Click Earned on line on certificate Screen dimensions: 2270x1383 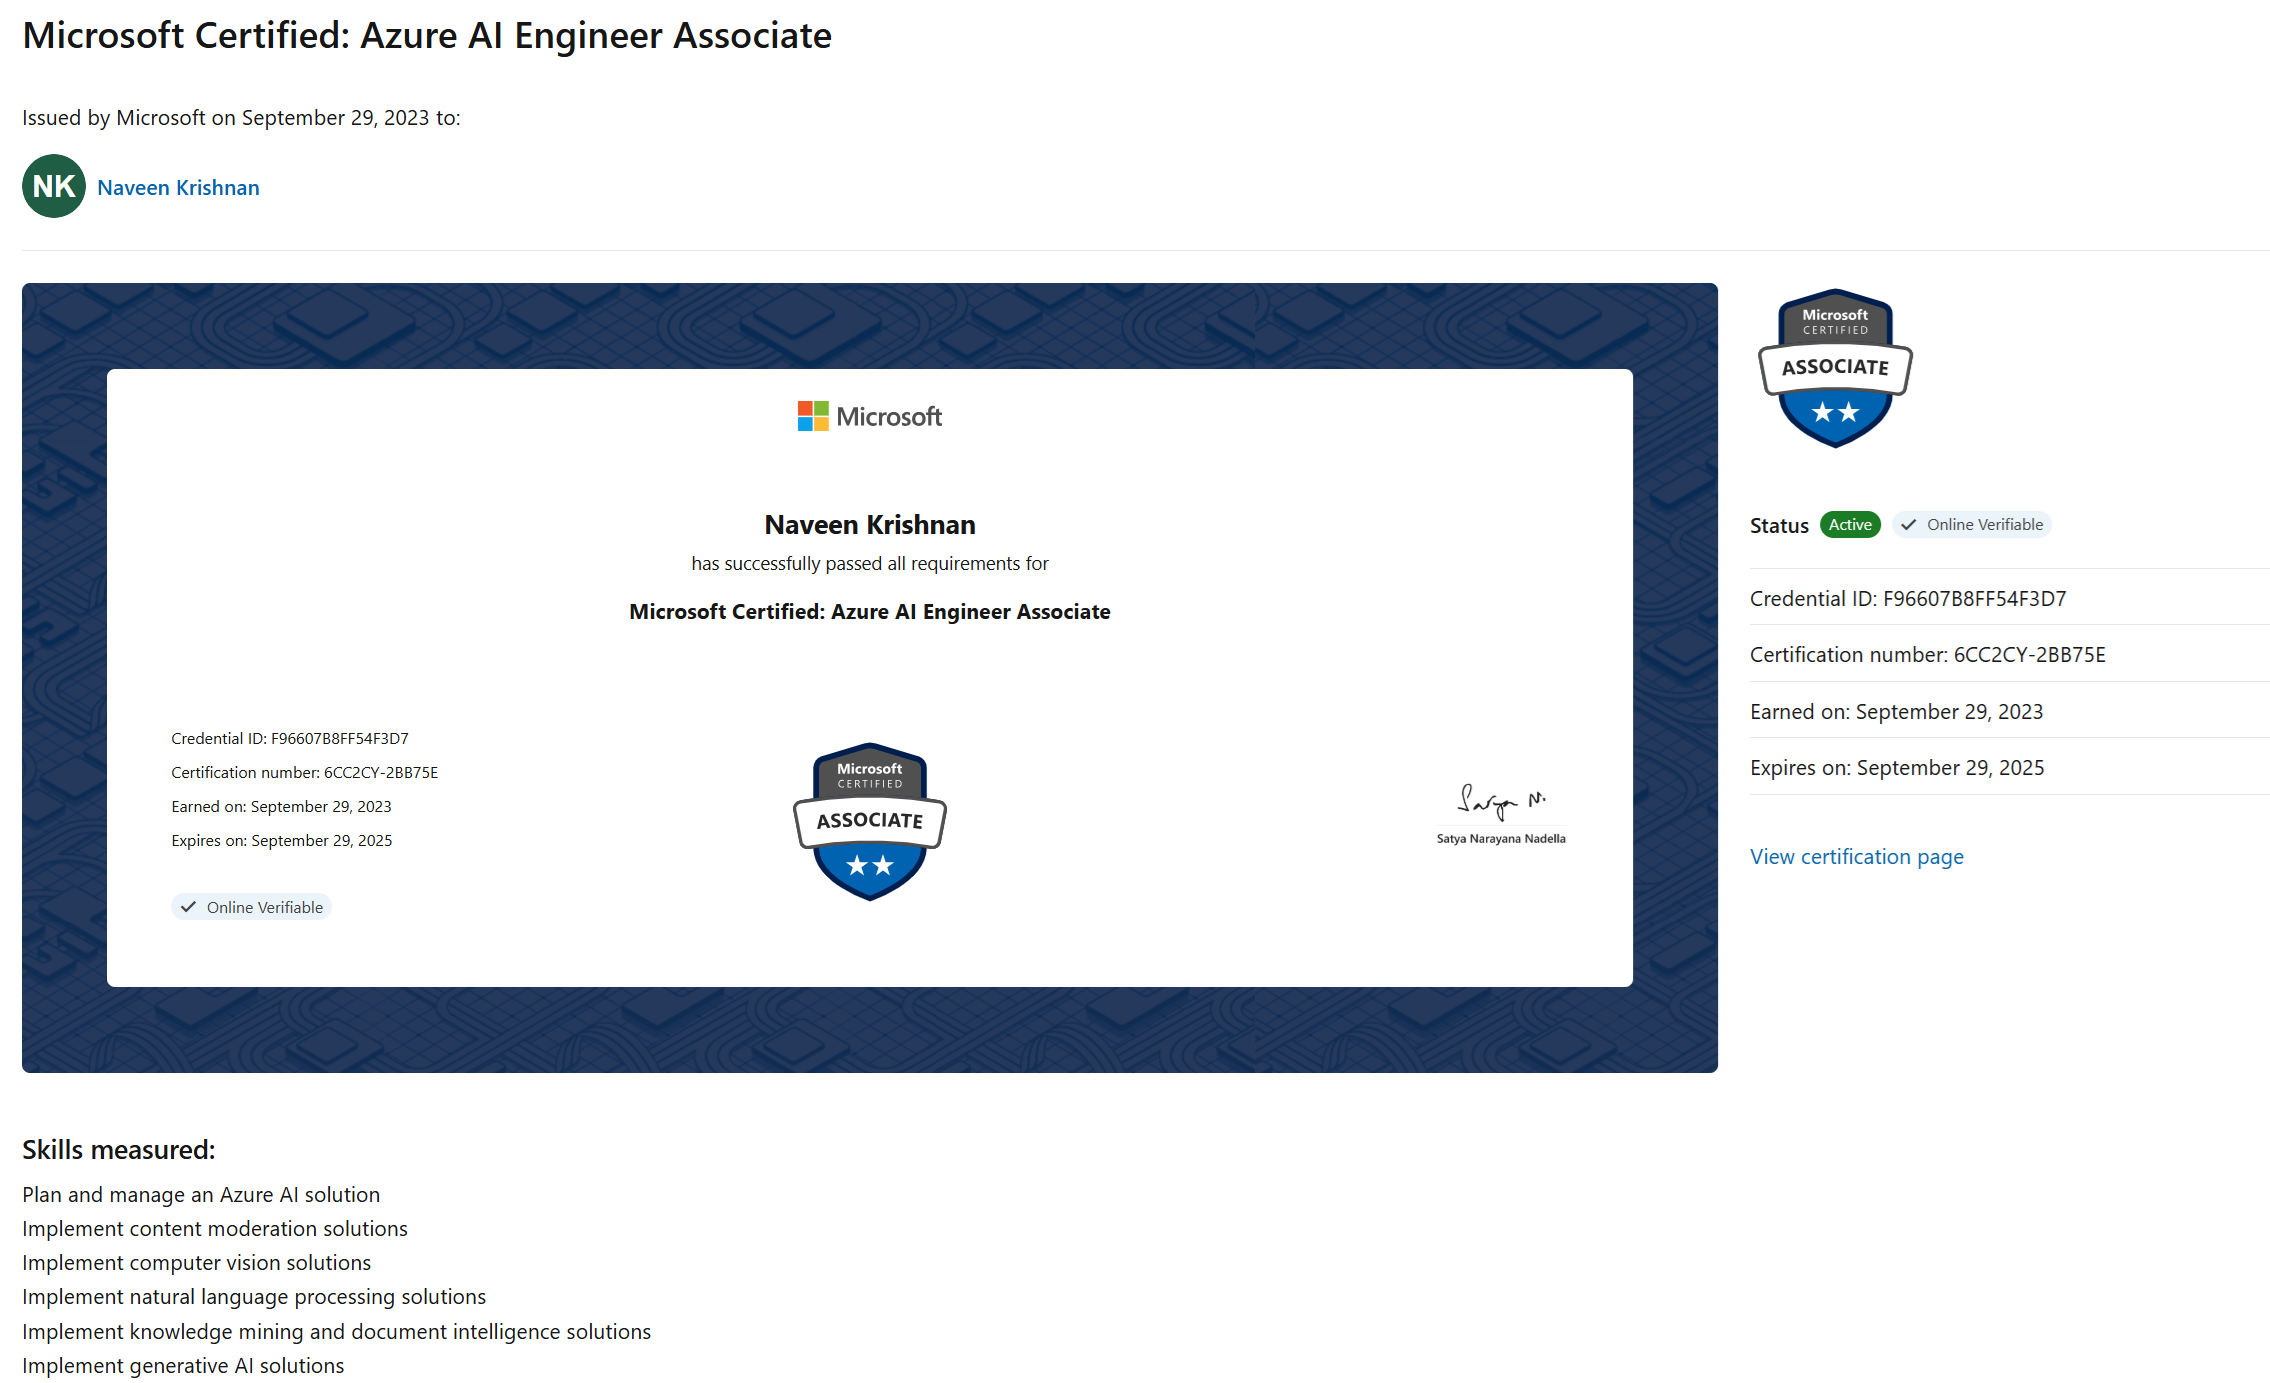point(281,807)
